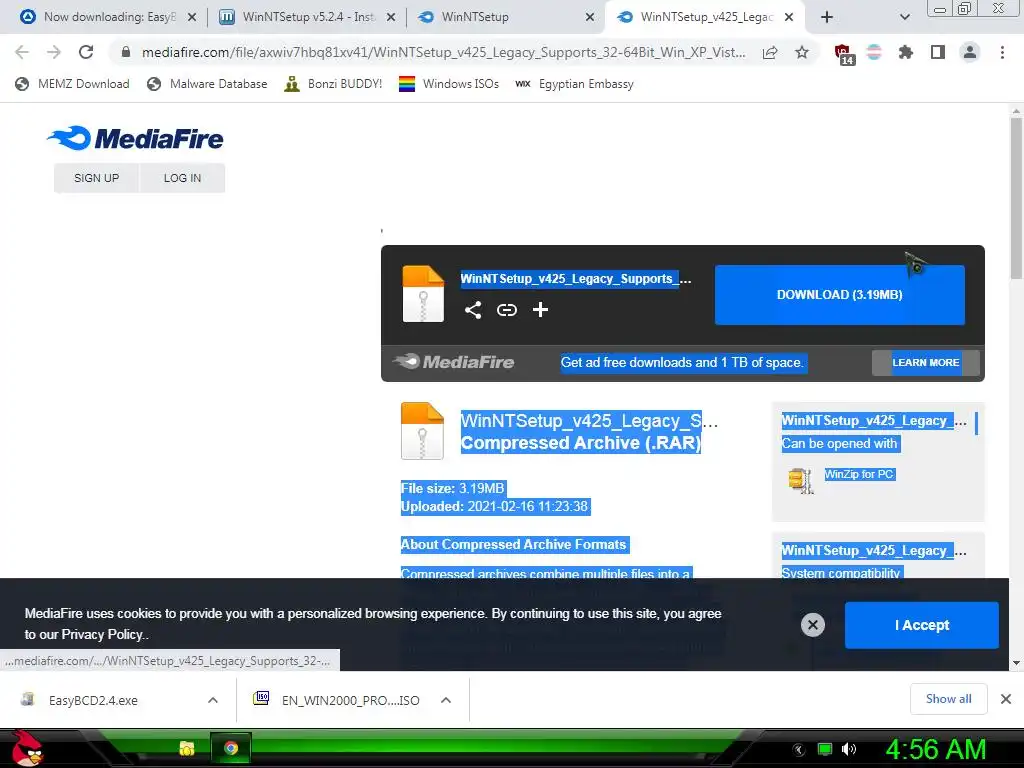Open a new tab with the plus button
1024x768 pixels.
click(827, 17)
